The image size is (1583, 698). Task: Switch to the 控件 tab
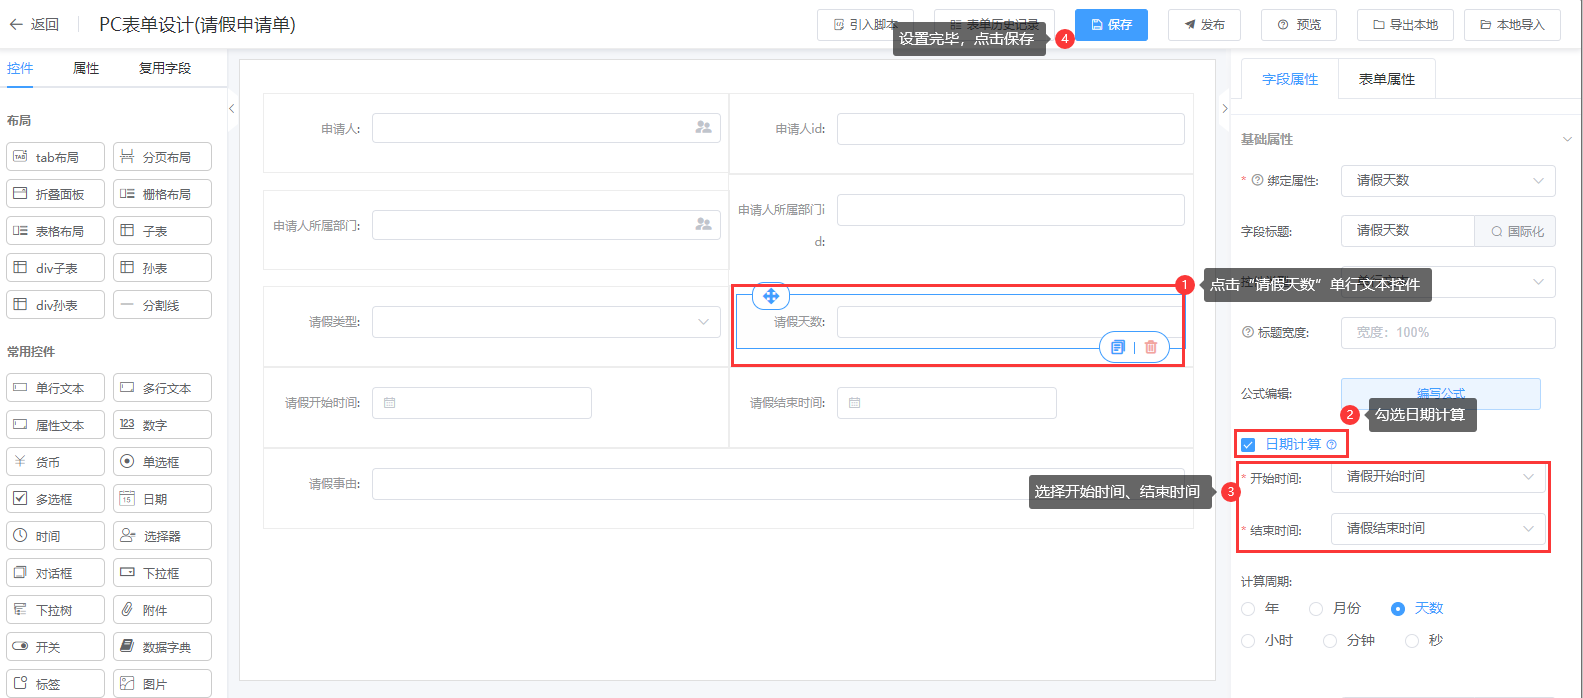[20, 68]
